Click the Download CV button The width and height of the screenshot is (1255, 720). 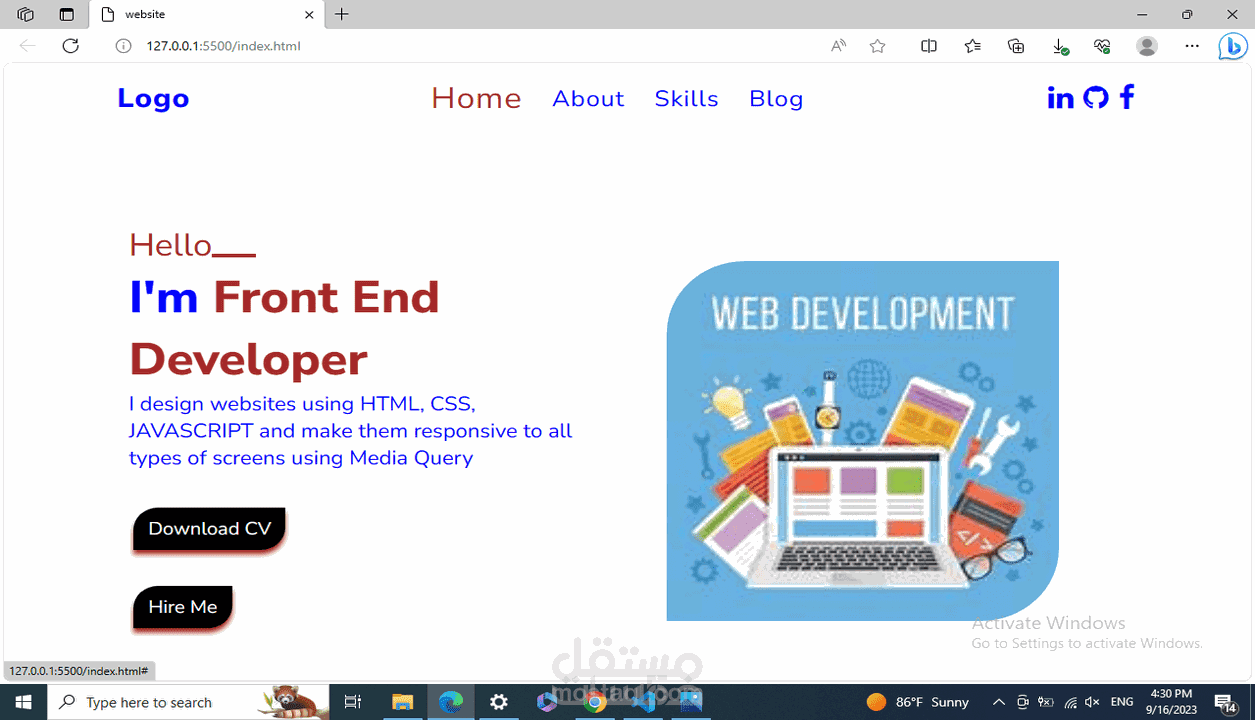(209, 529)
